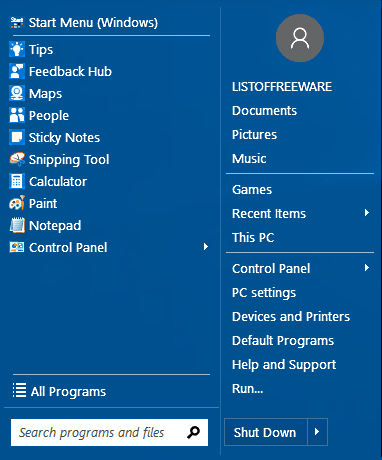Image resolution: width=382 pixels, height=460 pixels.
Task: Click the Start Menu (Windows) title text
Action: click(93, 23)
